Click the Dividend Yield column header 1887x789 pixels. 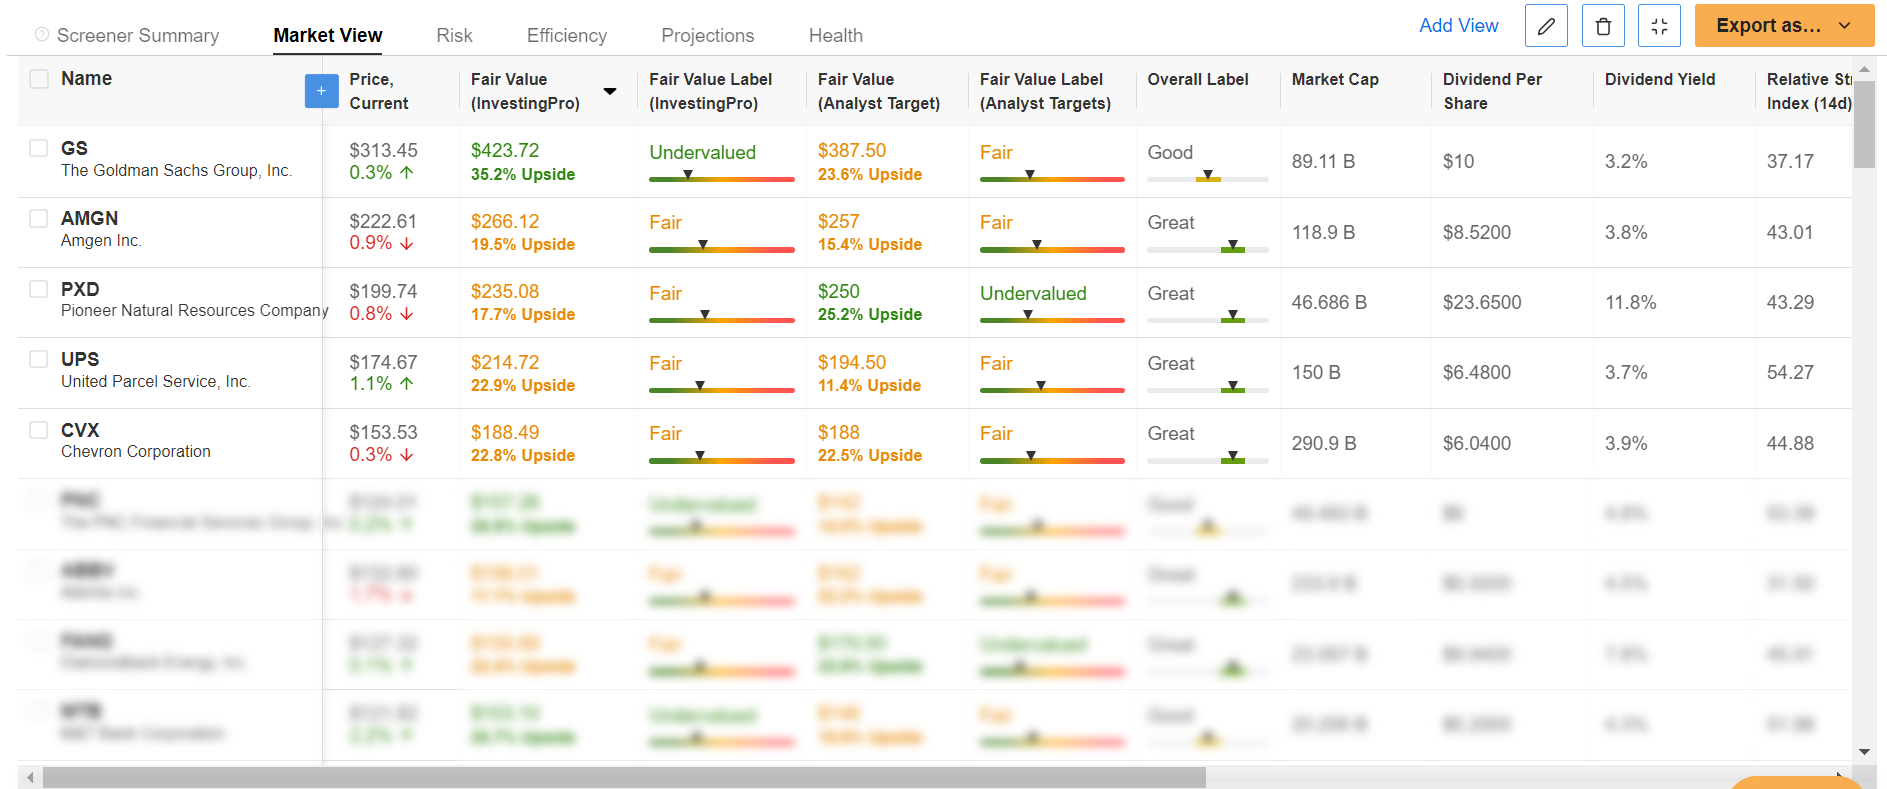pos(1660,79)
